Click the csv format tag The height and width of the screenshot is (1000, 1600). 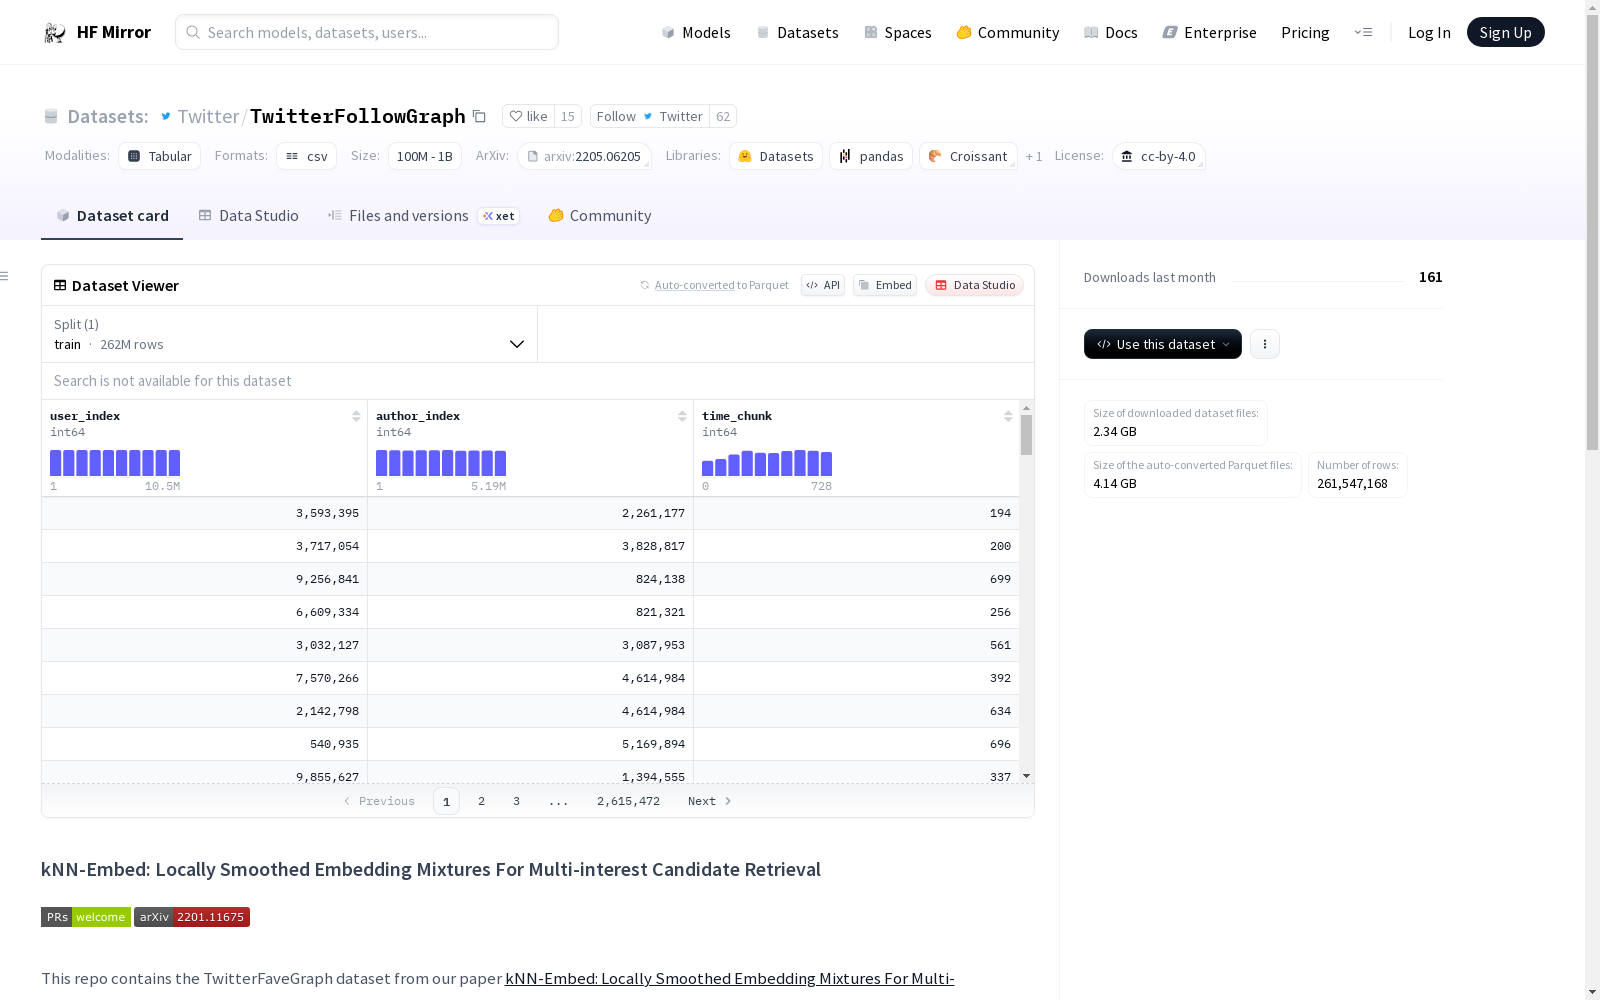coord(307,156)
